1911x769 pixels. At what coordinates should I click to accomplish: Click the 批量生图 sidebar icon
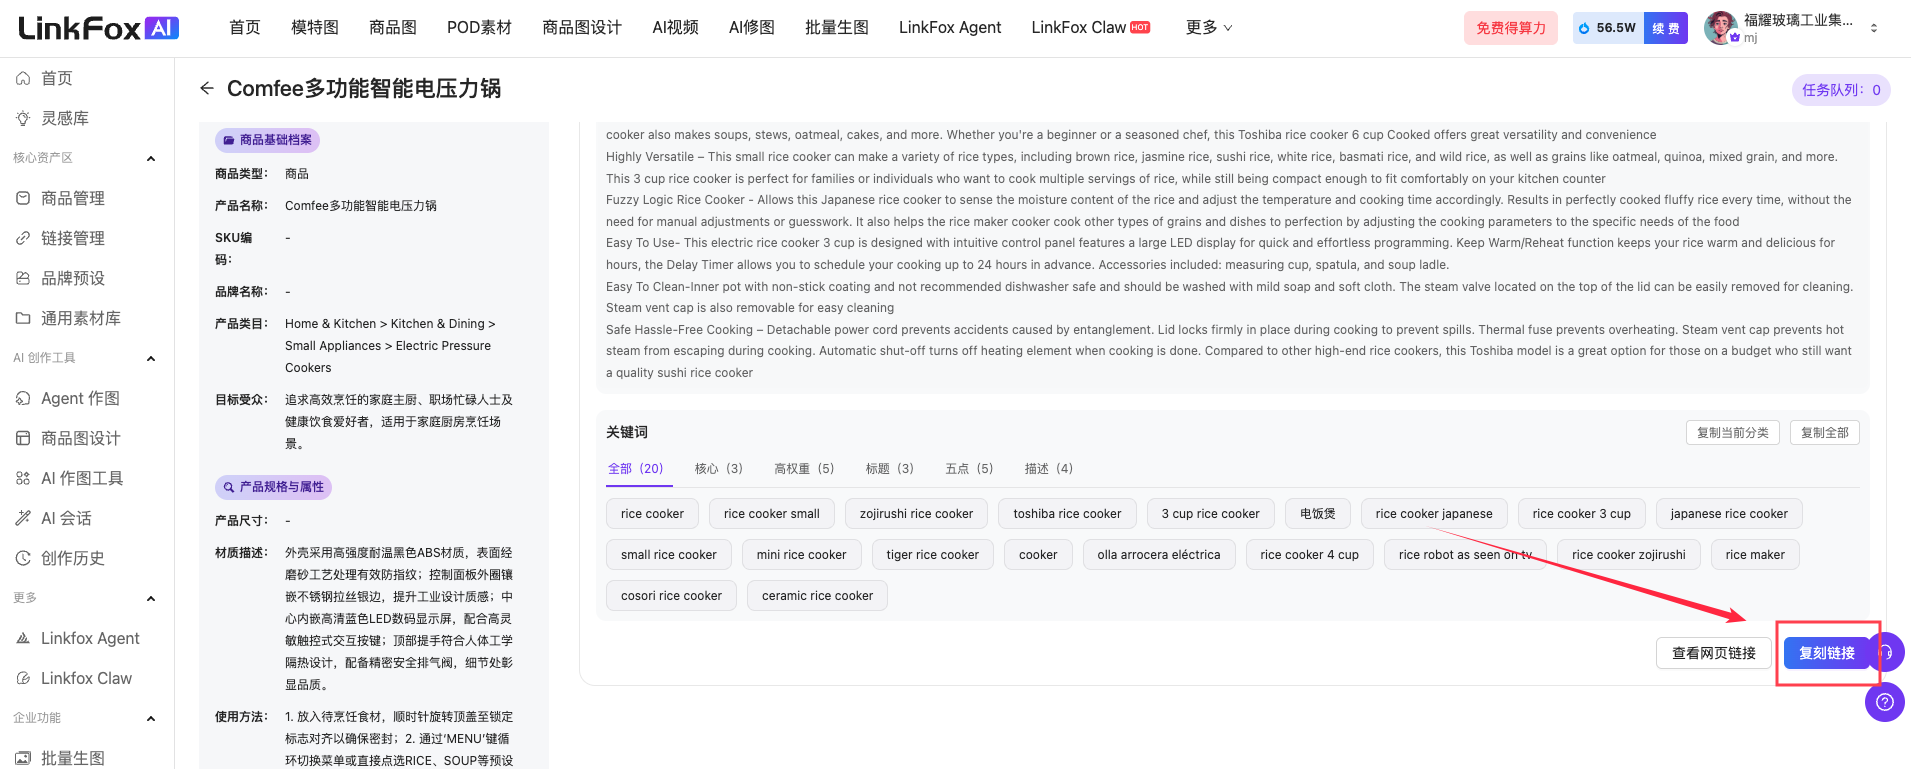click(x=23, y=758)
